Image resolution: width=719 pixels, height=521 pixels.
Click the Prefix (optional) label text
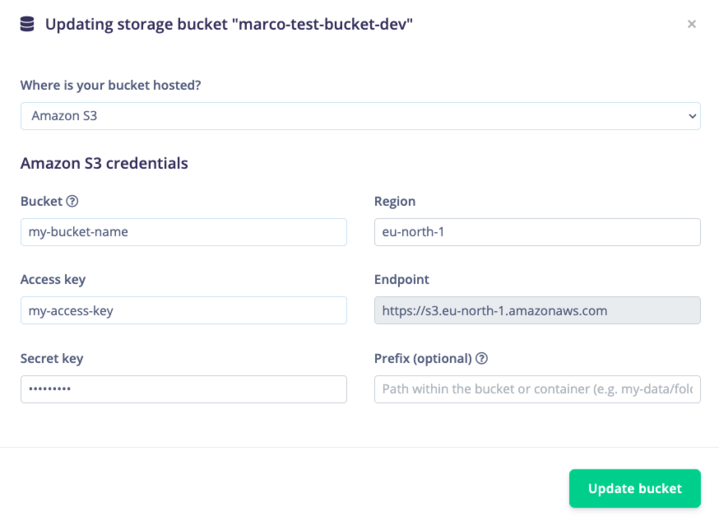click(x=423, y=358)
